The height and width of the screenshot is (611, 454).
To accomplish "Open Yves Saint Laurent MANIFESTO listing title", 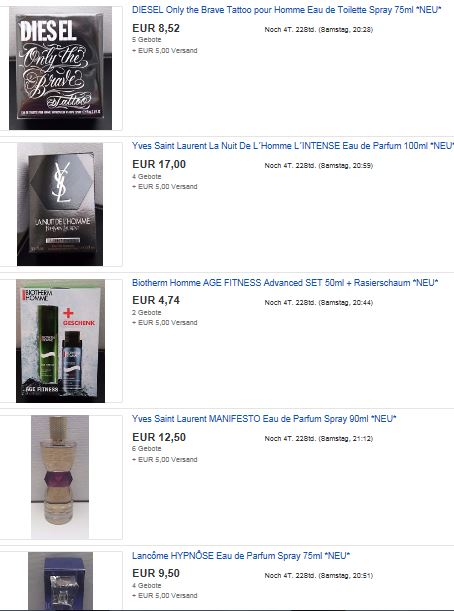I will click(264, 419).
